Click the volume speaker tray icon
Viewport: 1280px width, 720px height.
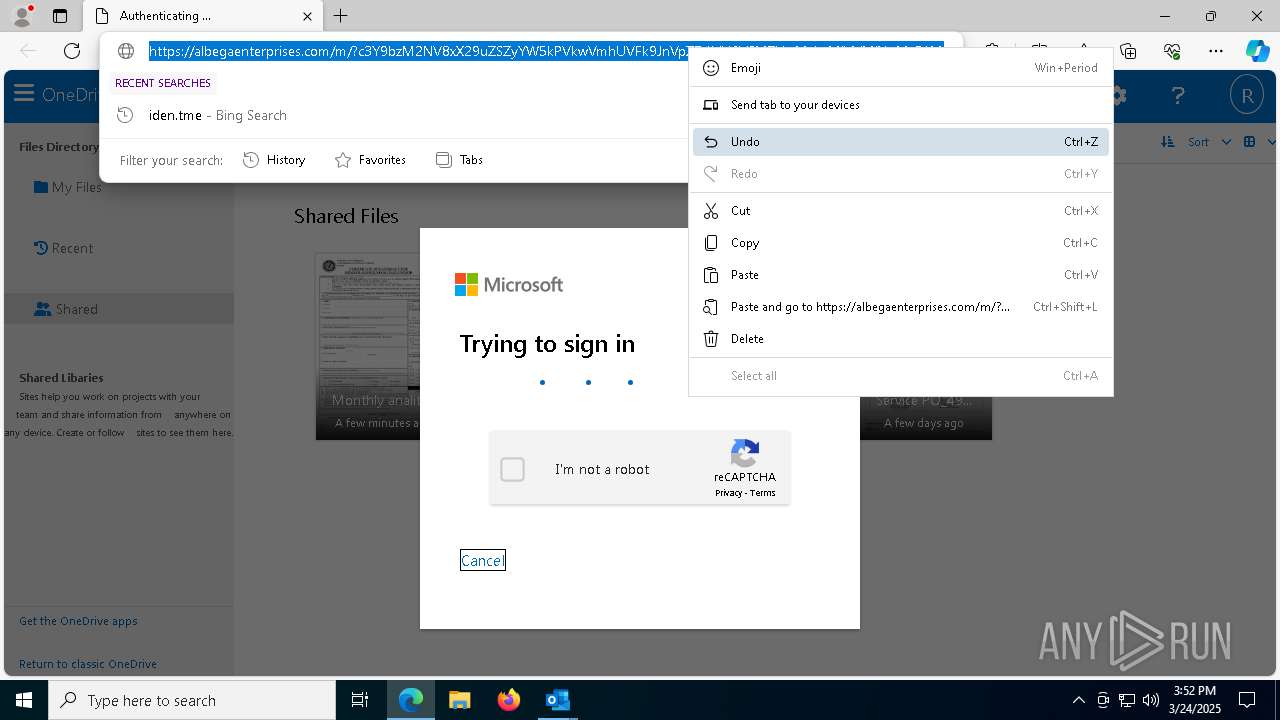[1151, 700]
